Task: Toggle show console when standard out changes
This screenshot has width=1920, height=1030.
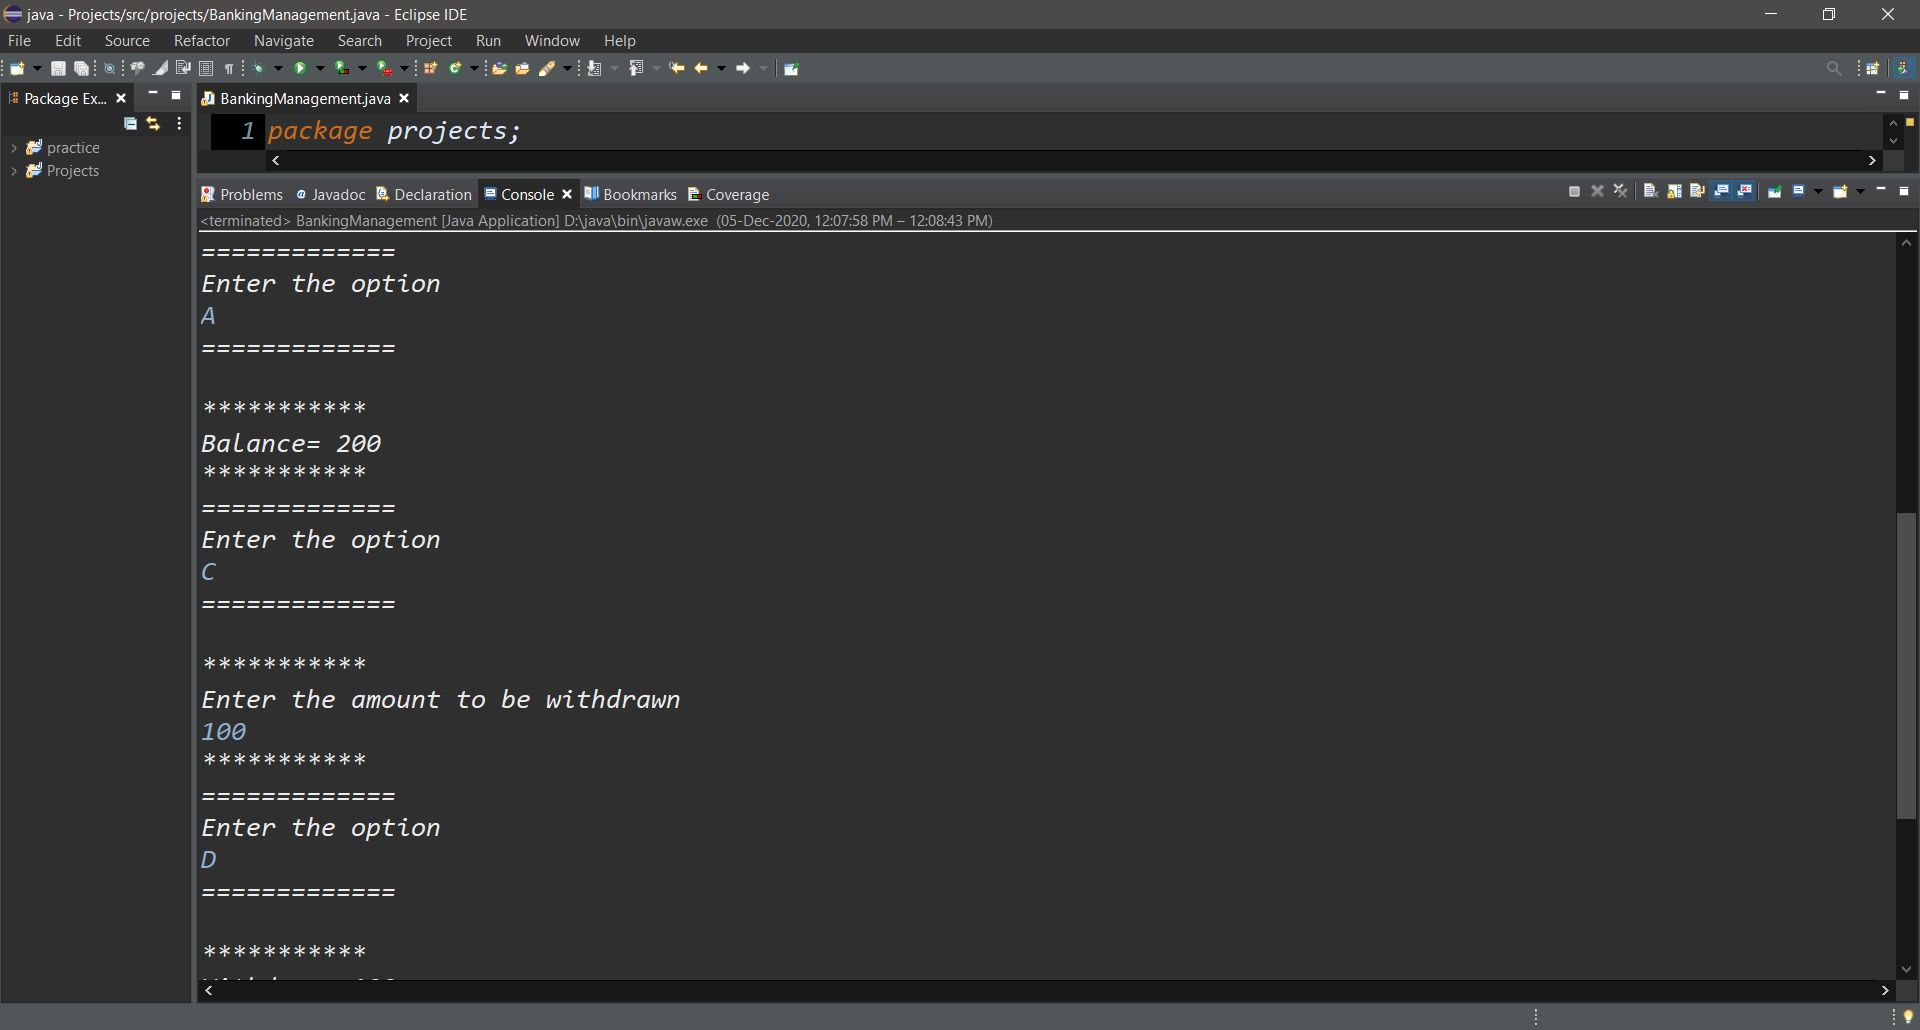Action: point(1721,191)
